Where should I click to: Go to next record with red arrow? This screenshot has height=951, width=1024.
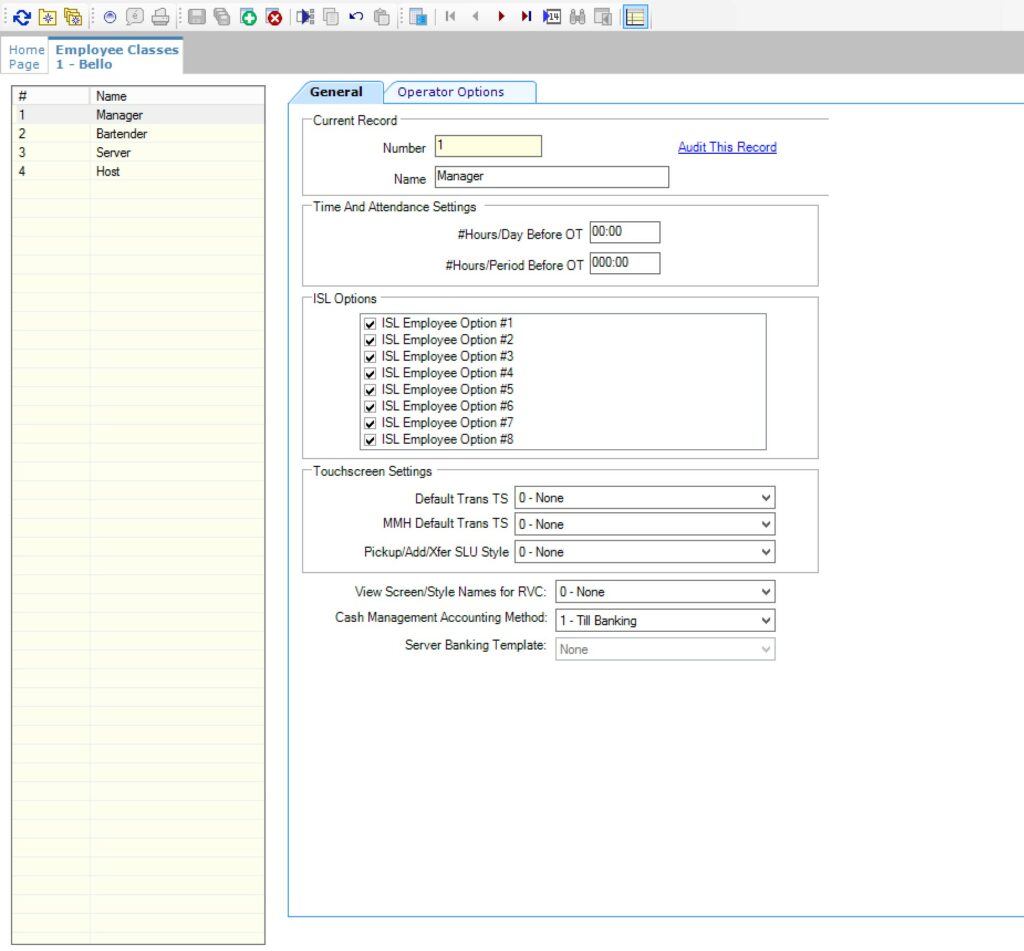(501, 17)
